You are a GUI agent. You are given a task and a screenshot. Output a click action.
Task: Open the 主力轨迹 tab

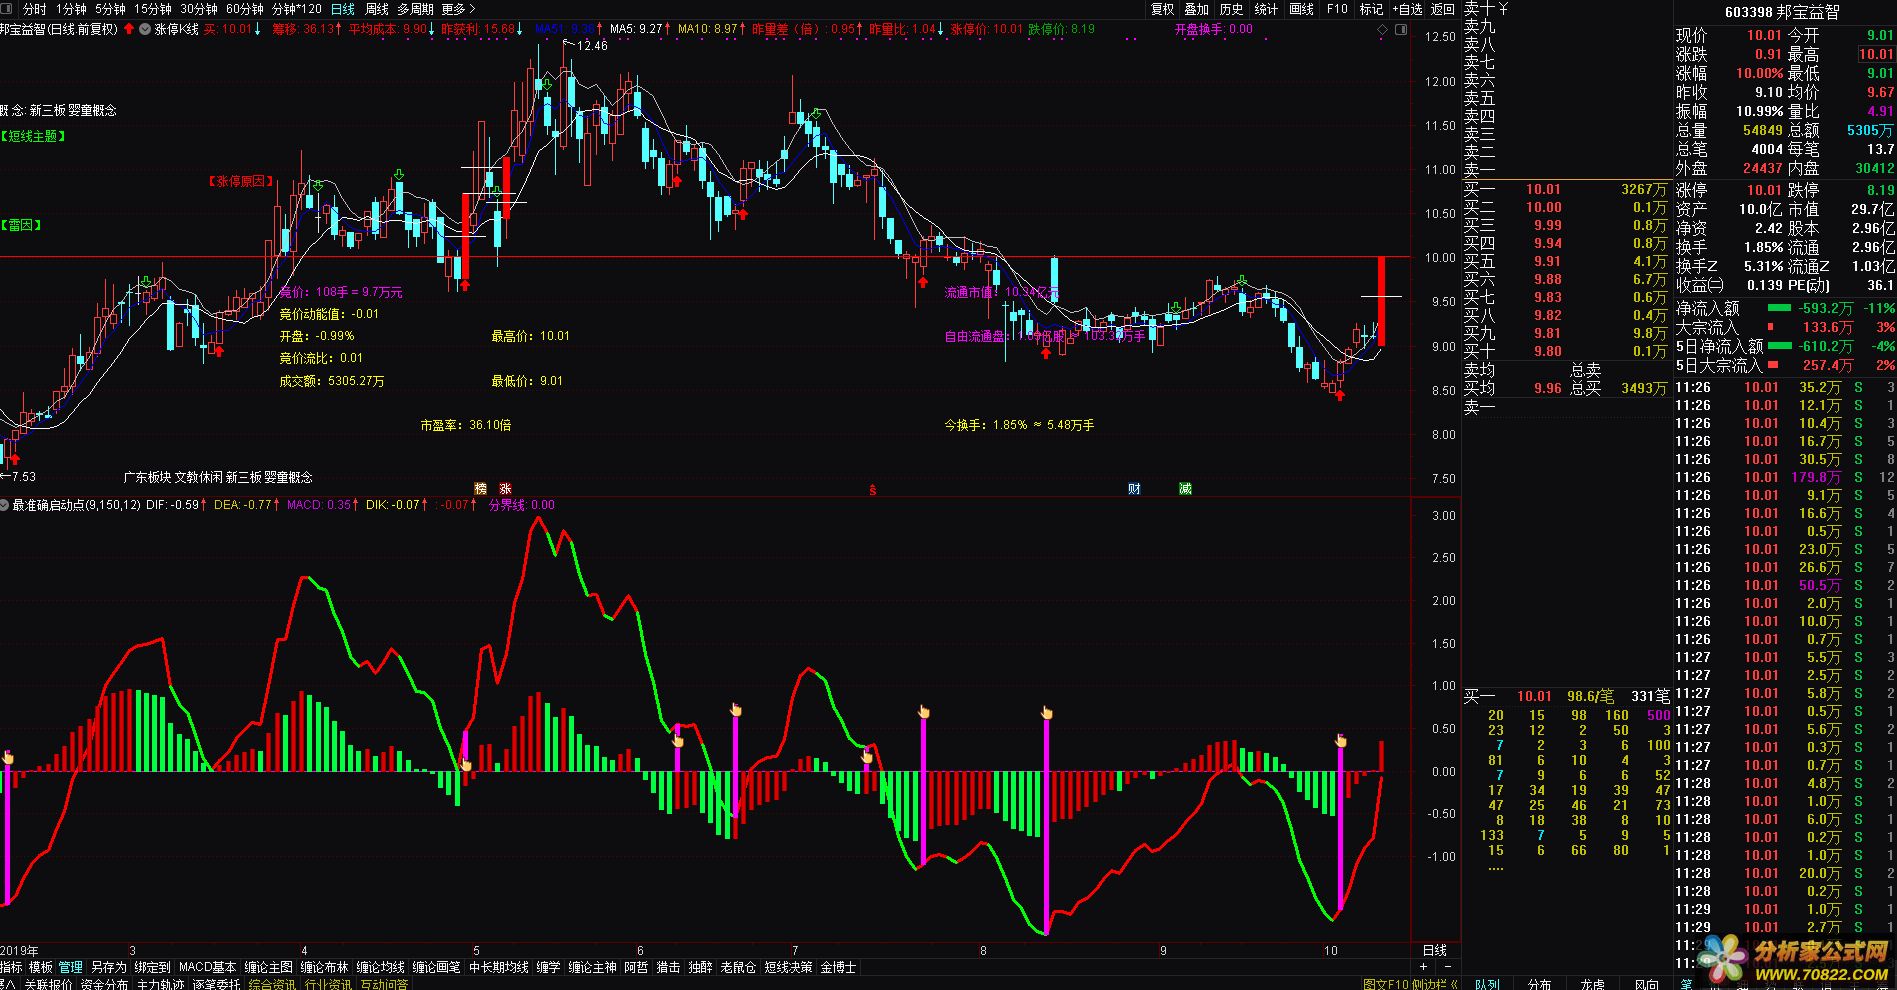160,984
